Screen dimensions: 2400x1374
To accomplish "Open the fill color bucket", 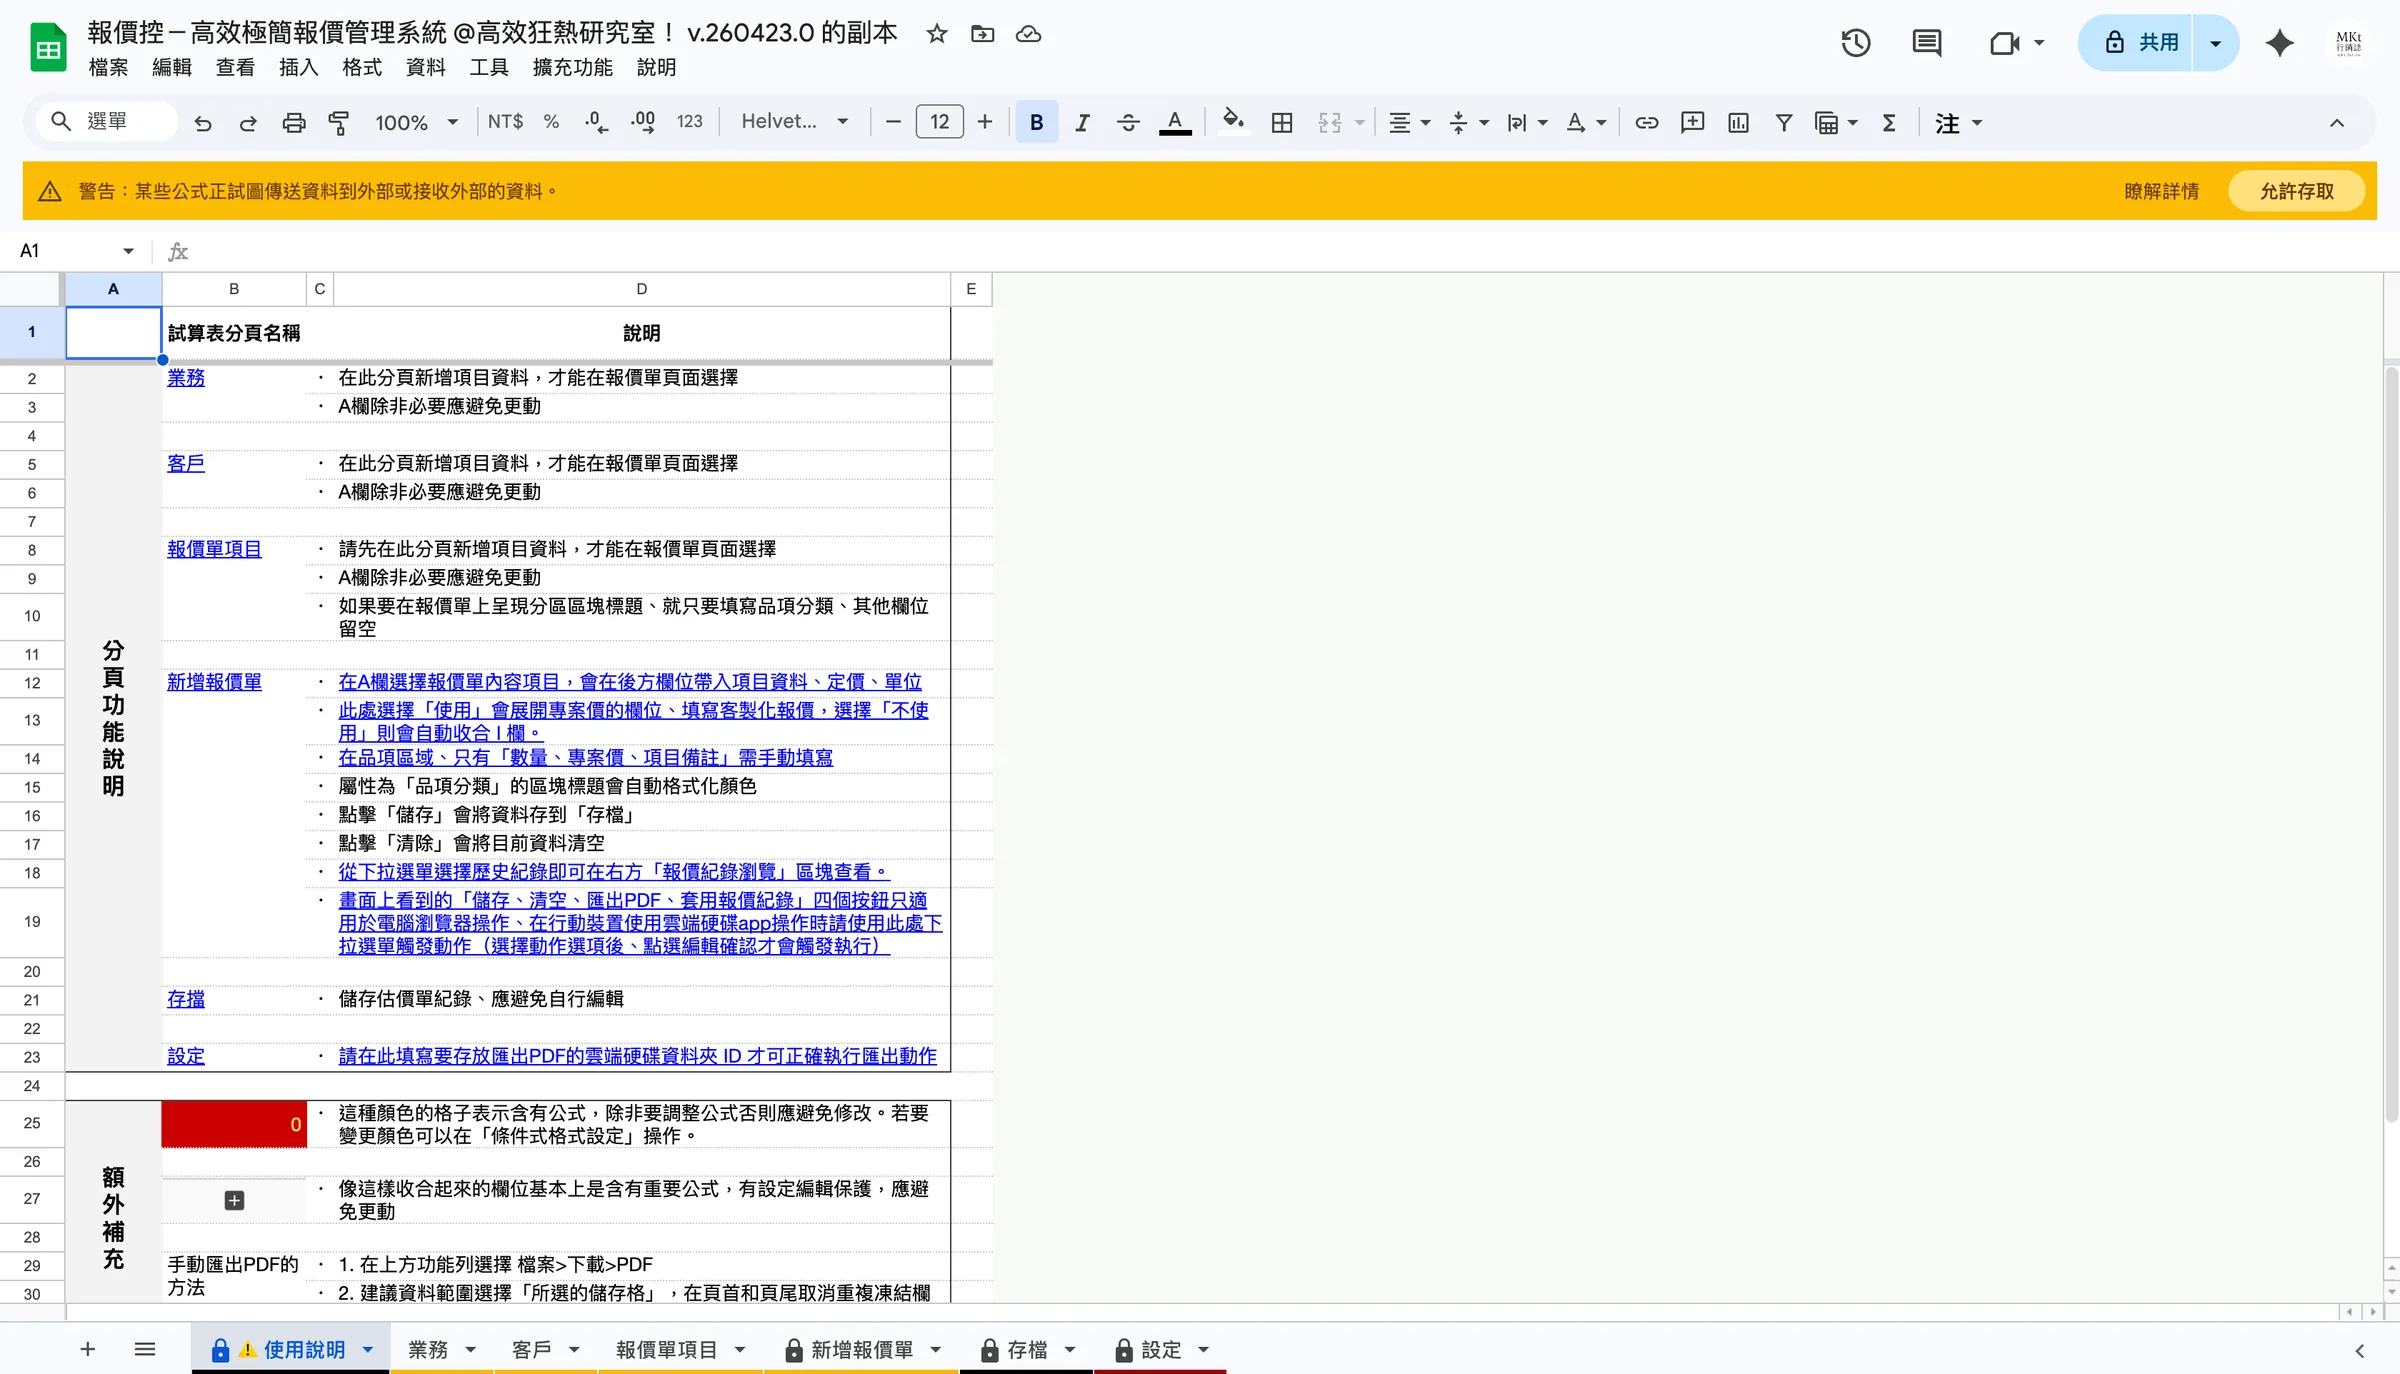I will click(x=1234, y=122).
